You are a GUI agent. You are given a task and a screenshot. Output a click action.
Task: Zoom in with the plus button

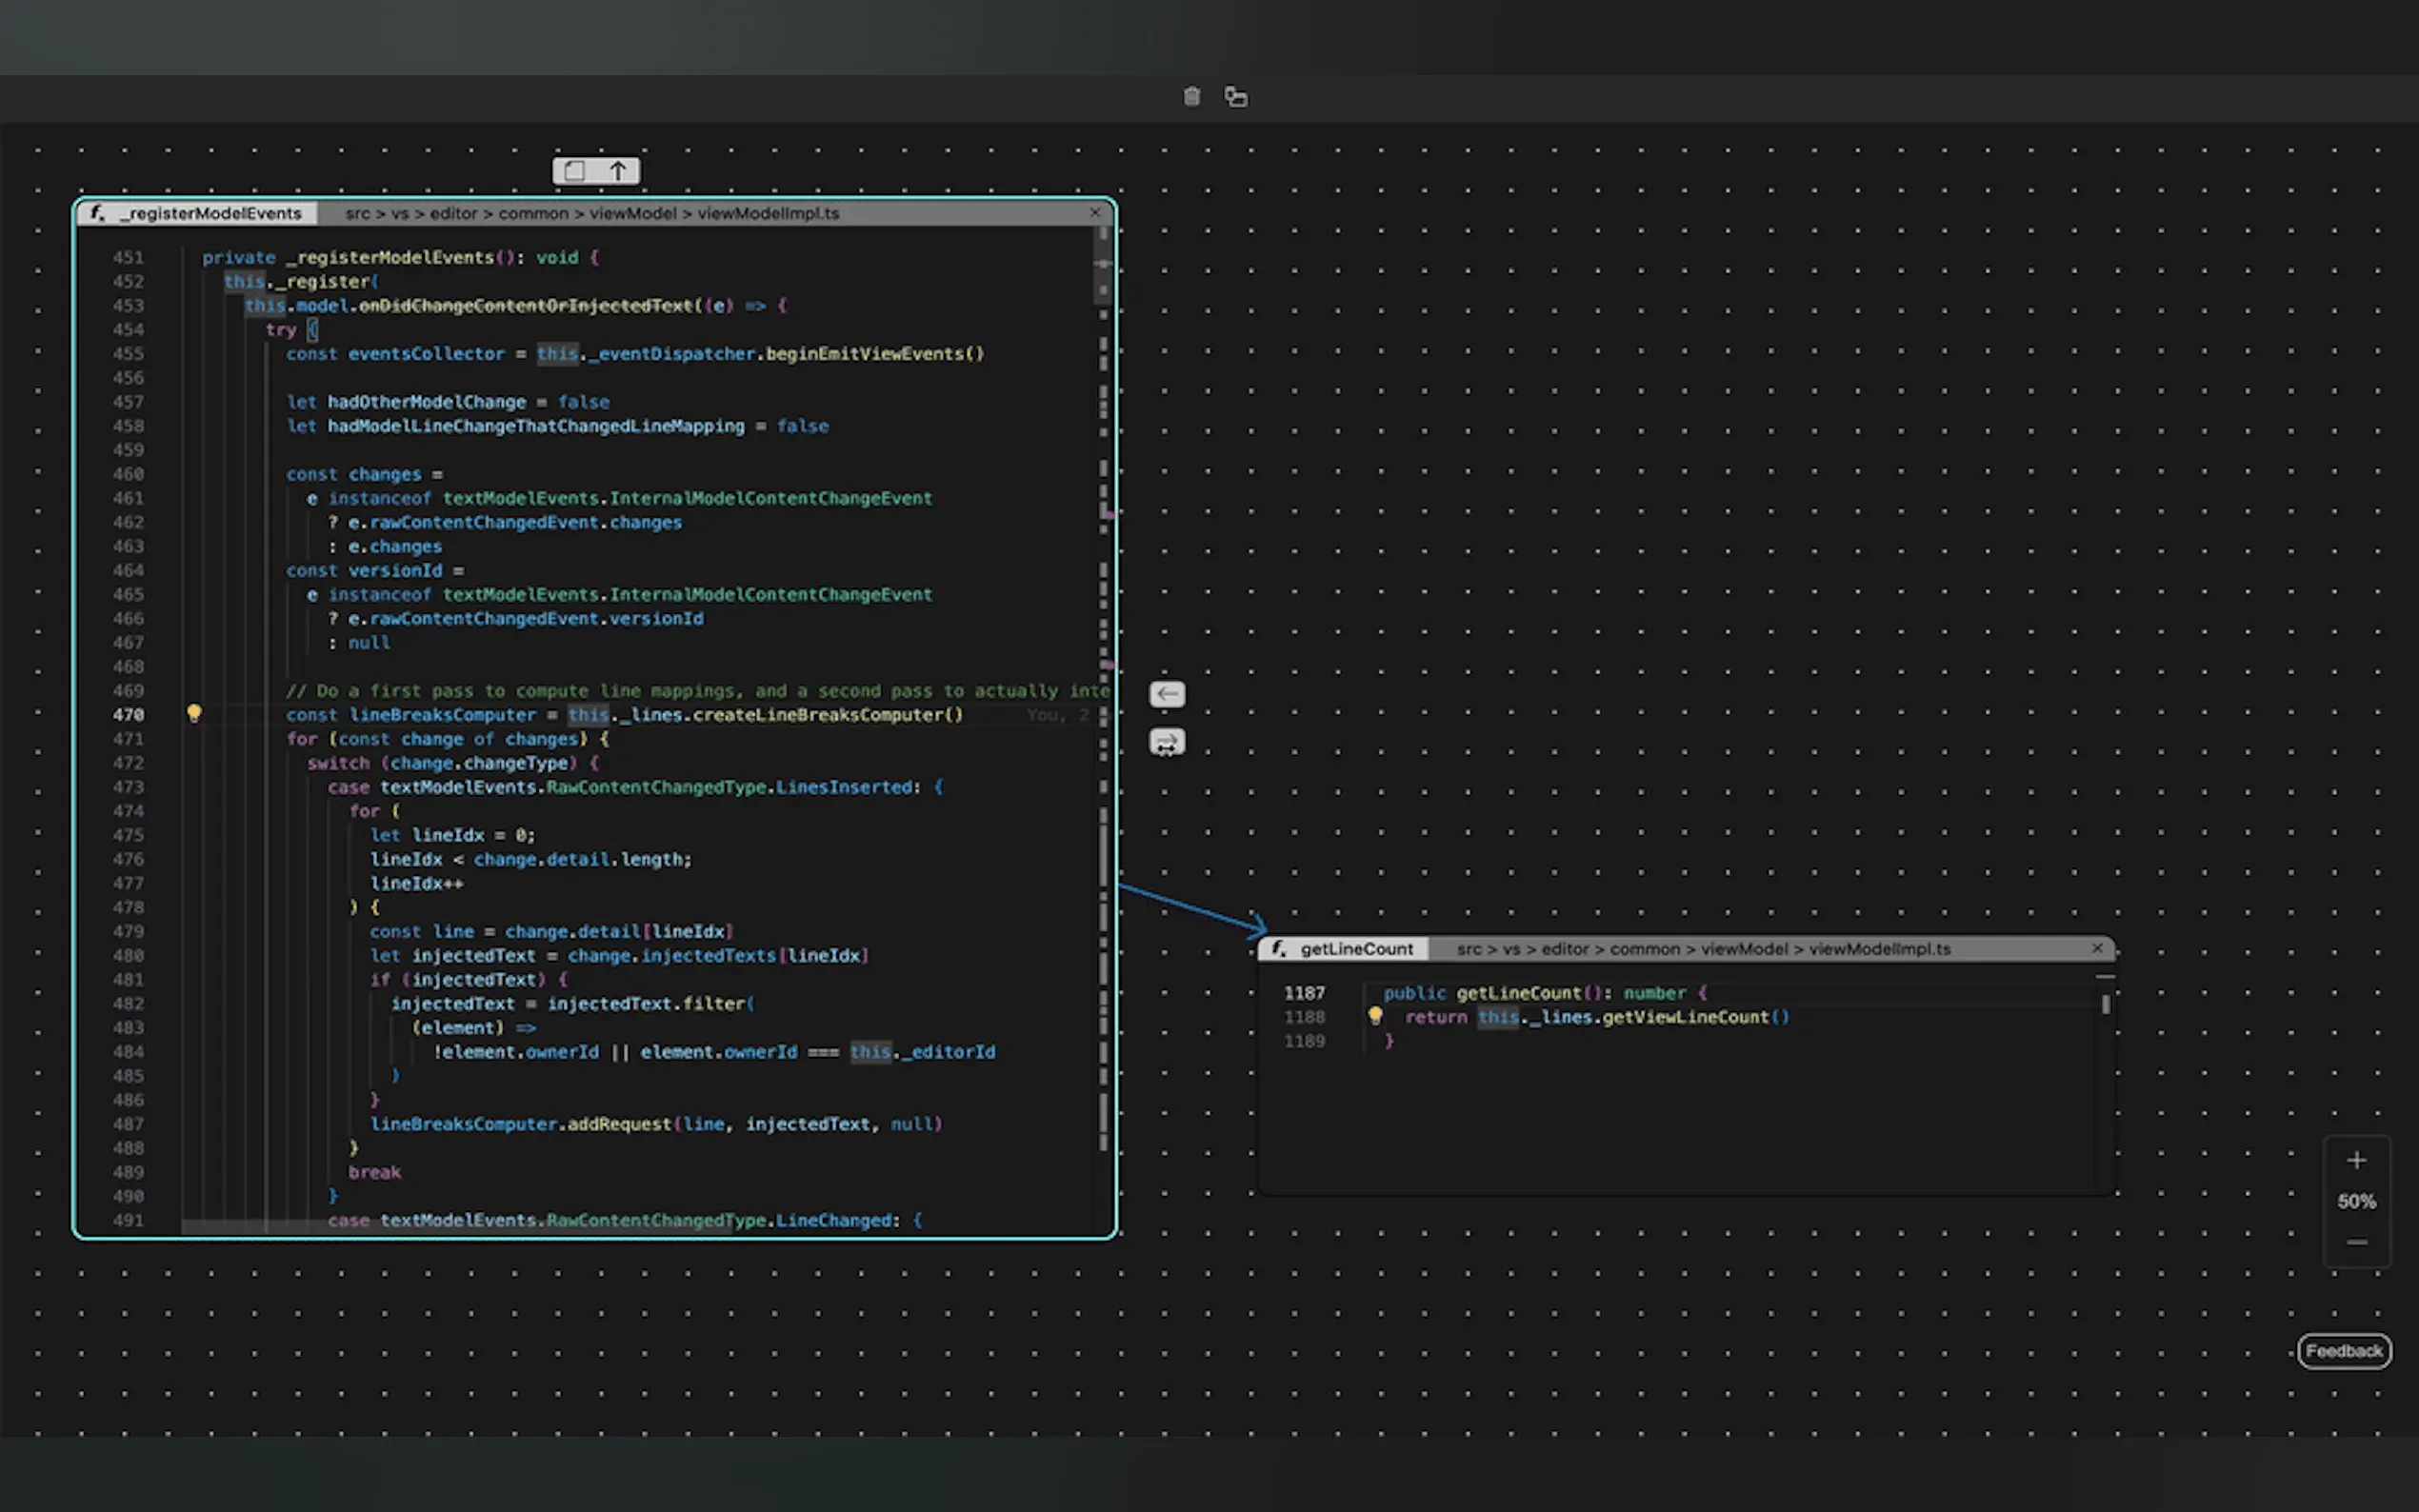tap(2356, 1160)
